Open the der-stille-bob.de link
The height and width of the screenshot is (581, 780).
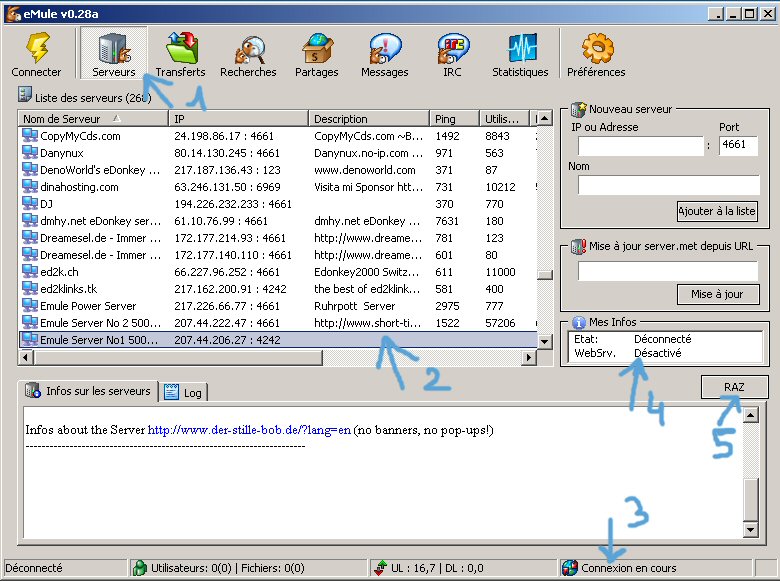click(249, 430)
